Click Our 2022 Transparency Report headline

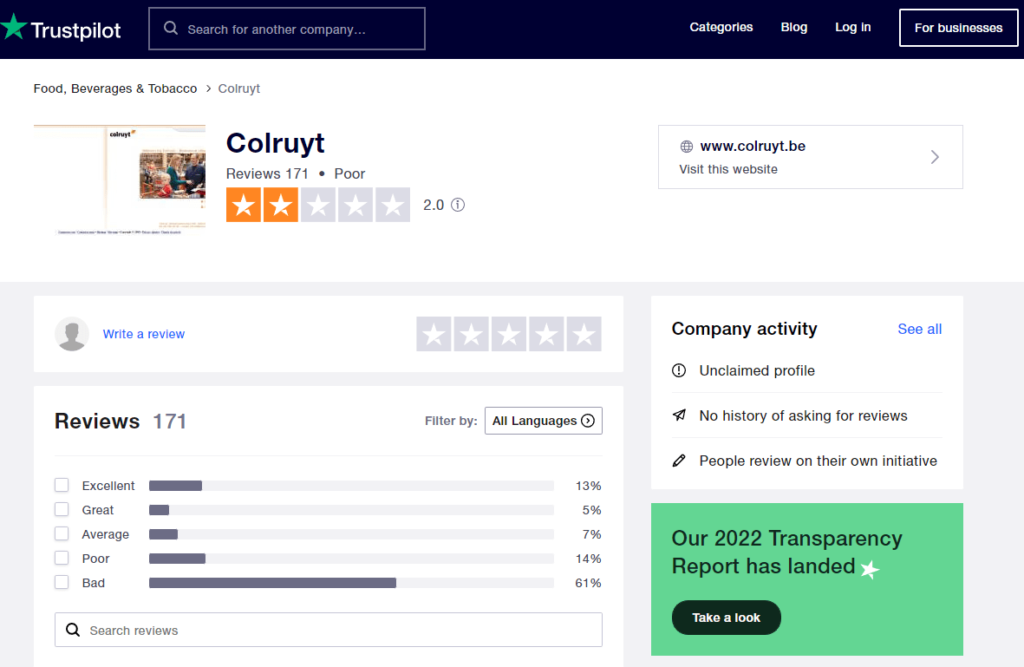coord(787,552)
